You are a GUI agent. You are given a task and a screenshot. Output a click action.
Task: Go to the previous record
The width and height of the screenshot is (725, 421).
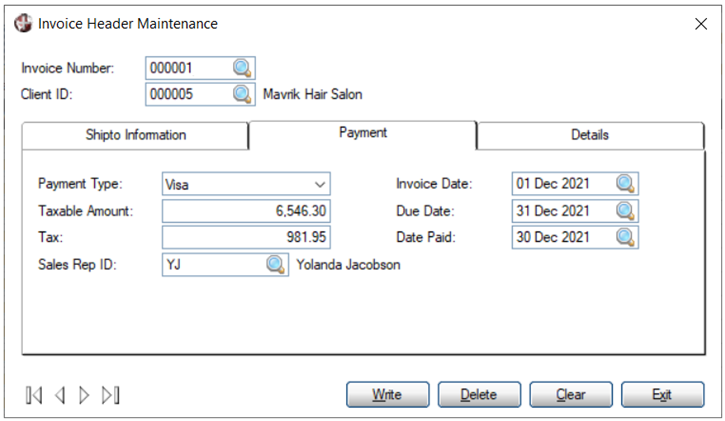coord(60,395)
